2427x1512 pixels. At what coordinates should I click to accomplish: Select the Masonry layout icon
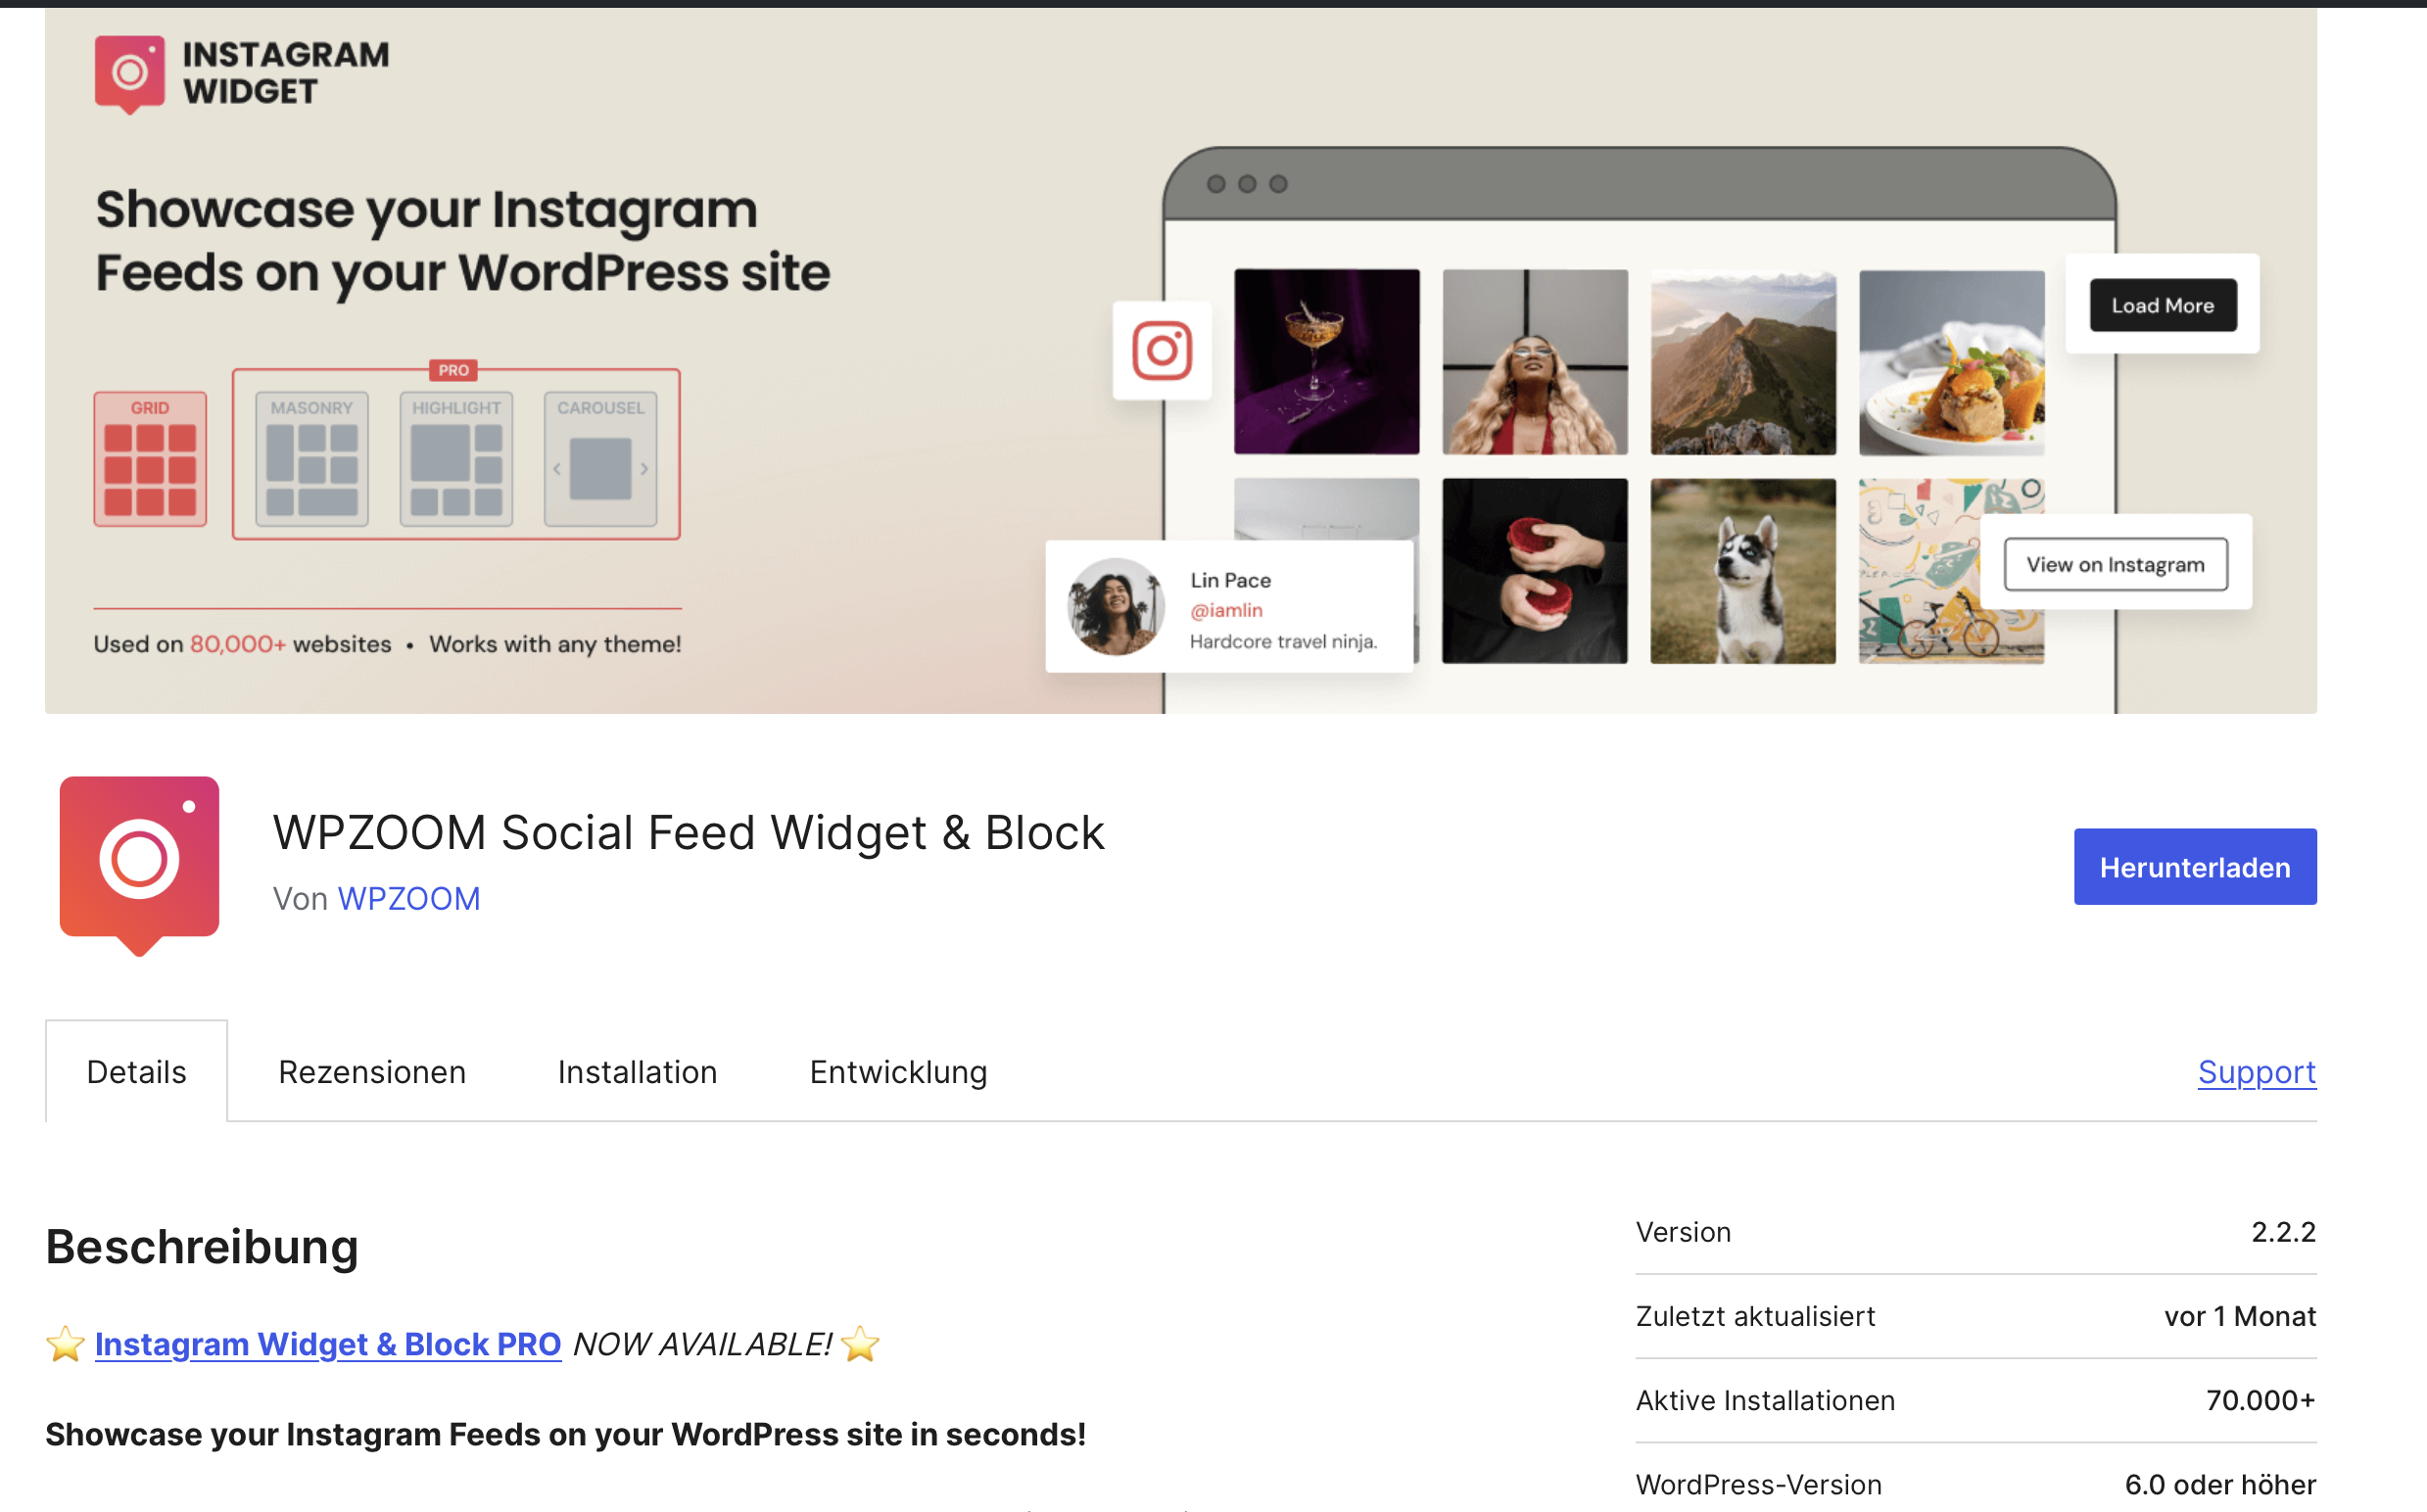point(312,458)
